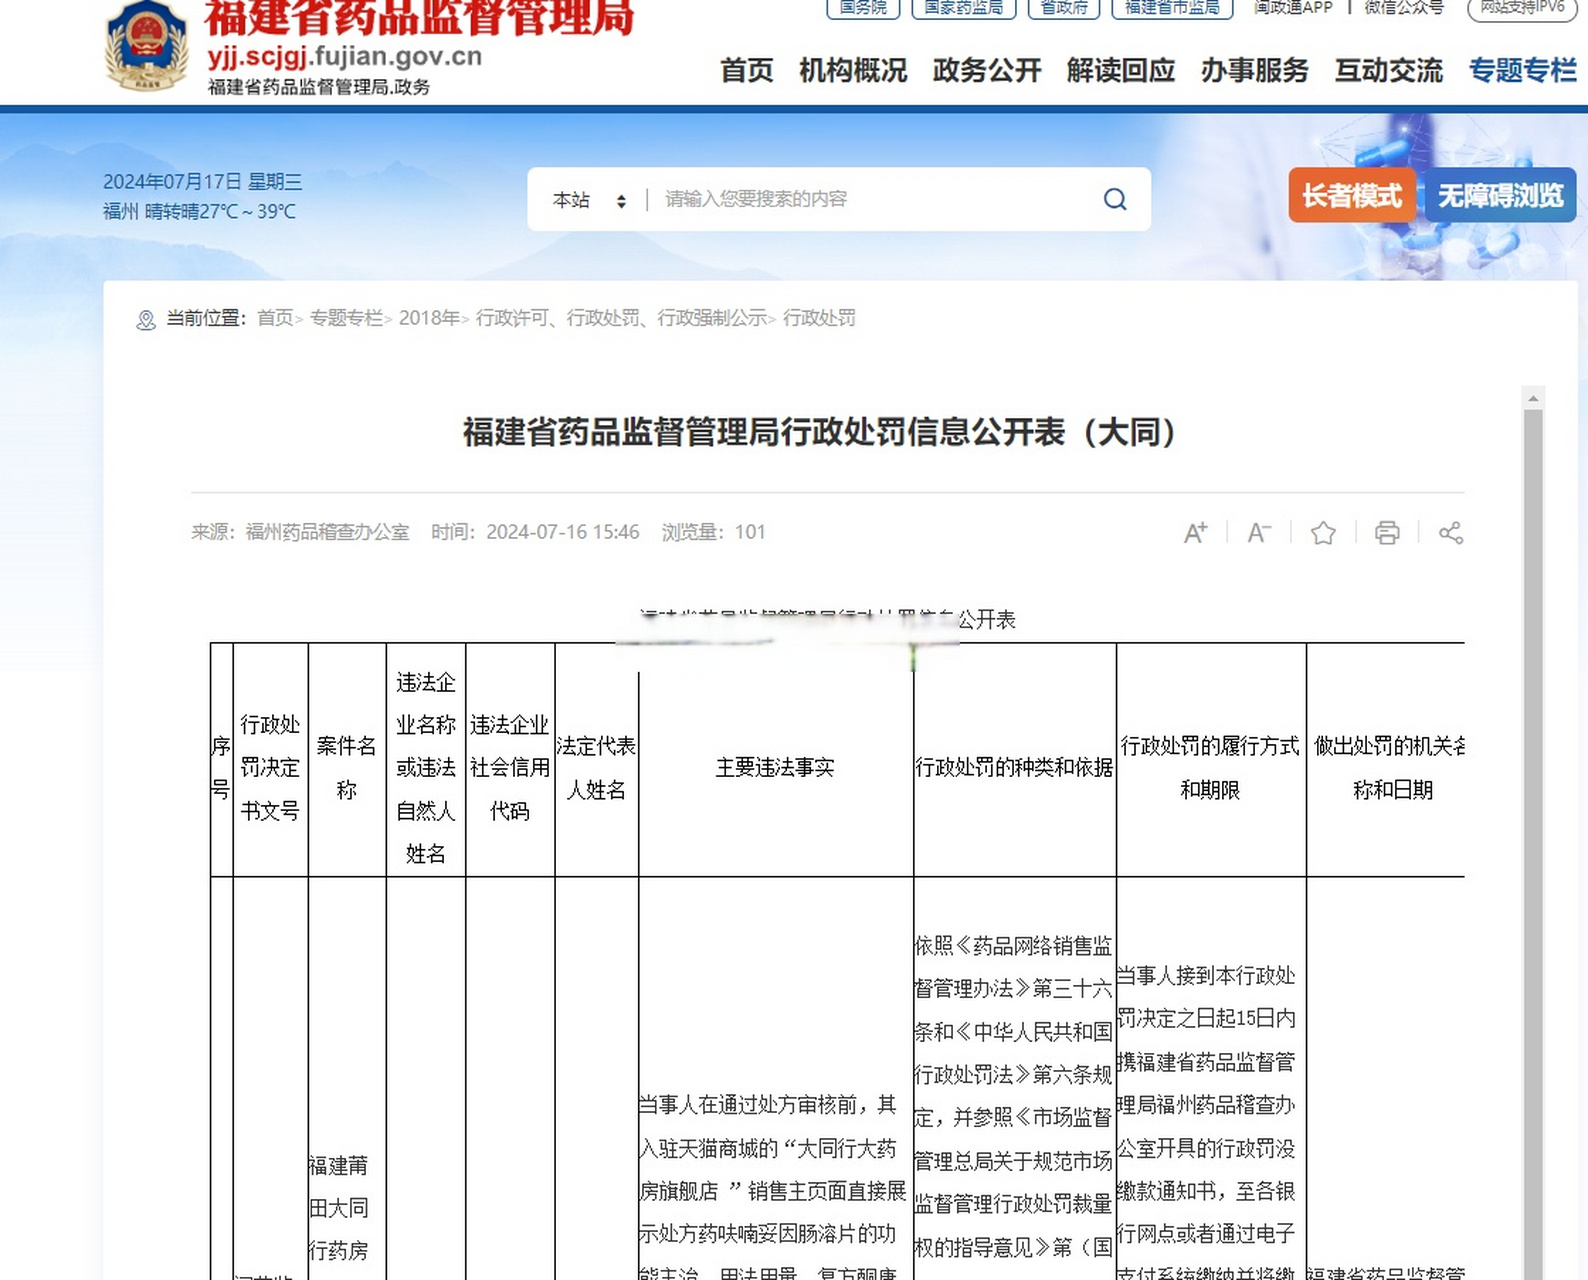1588x1280 pixels.
Task: Click the current location pin icon
Action: pyautogui.click(x=146, y=320)
